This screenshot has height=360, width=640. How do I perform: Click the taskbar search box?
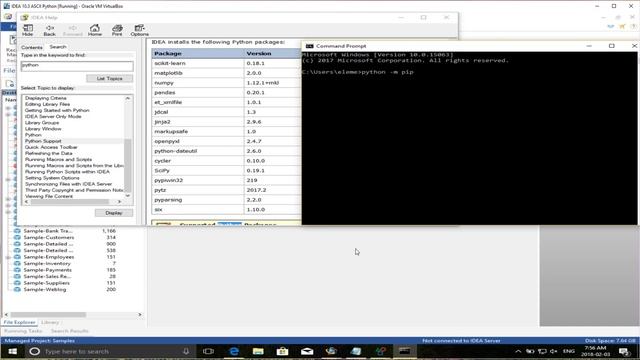[110, 351]
